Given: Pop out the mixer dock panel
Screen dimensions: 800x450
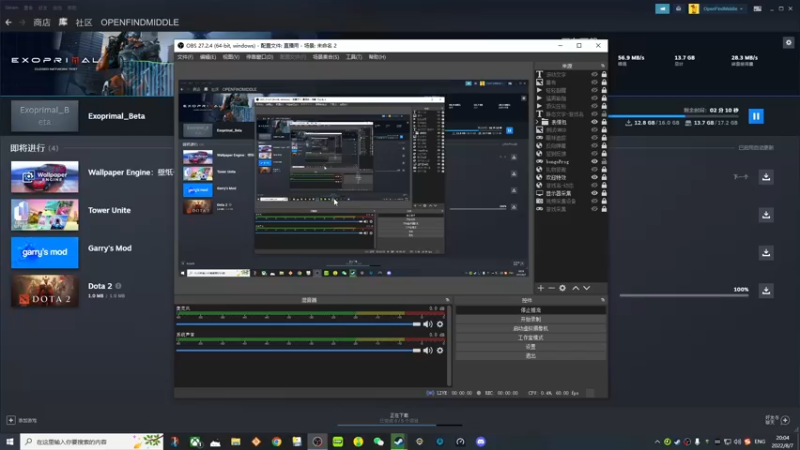Looking at the screenshot, I should click(447, 300).
